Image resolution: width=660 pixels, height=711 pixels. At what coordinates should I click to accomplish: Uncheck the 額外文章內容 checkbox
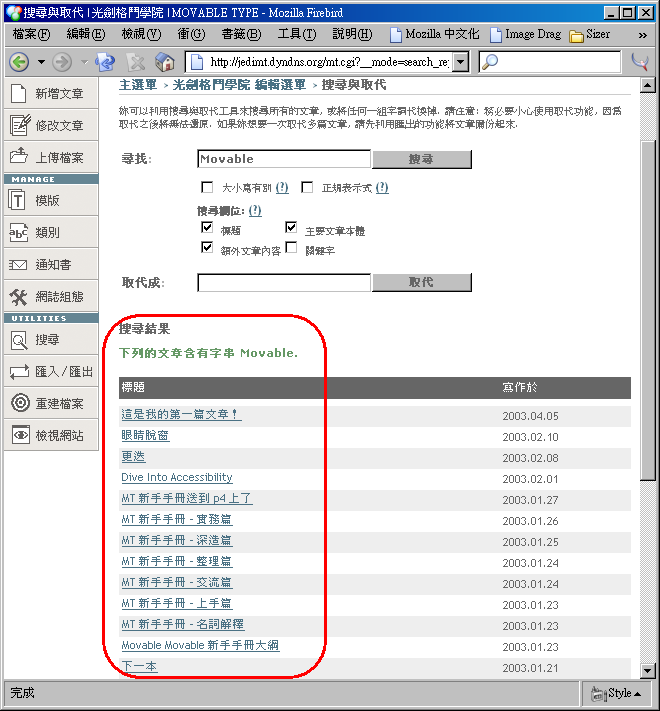[207, 248]
